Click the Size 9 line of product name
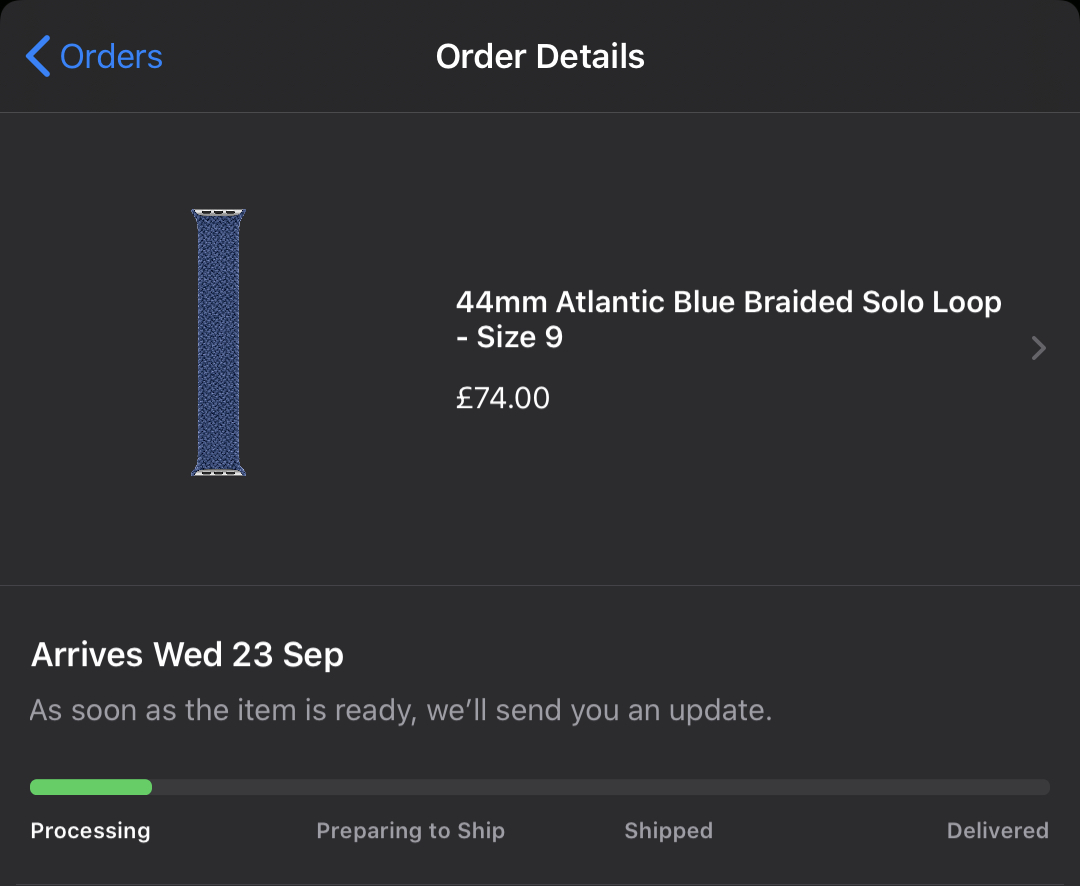1080x886 pixels. tap(510, 337)
